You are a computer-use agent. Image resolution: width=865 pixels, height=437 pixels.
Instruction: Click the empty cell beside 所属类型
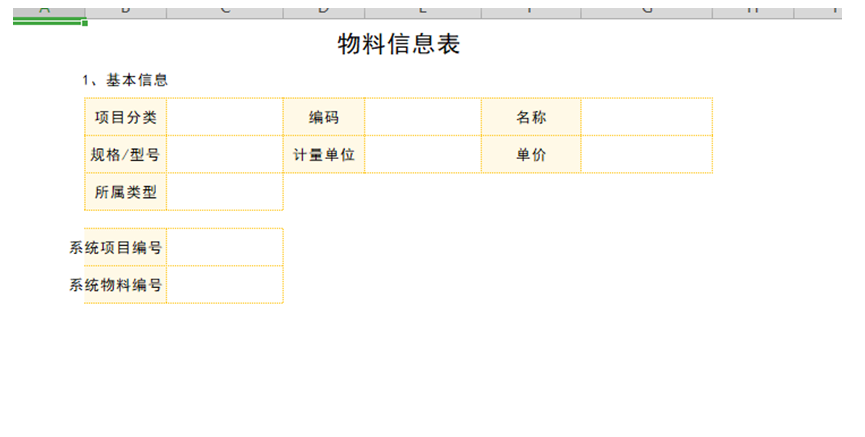click(x=225, y=192)
